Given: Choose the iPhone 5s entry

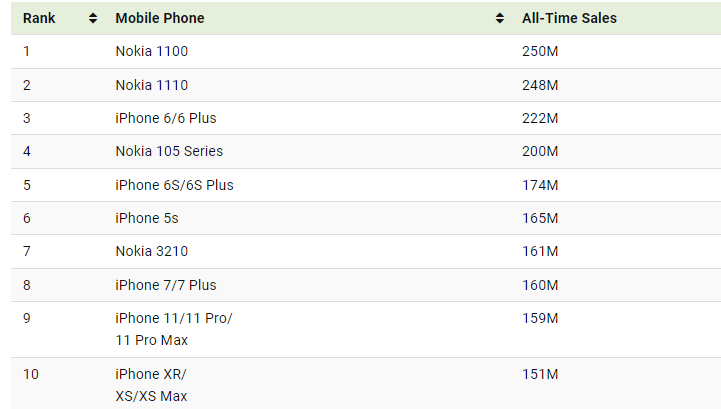Looking at the screenshot, I should tap(147, 218).
